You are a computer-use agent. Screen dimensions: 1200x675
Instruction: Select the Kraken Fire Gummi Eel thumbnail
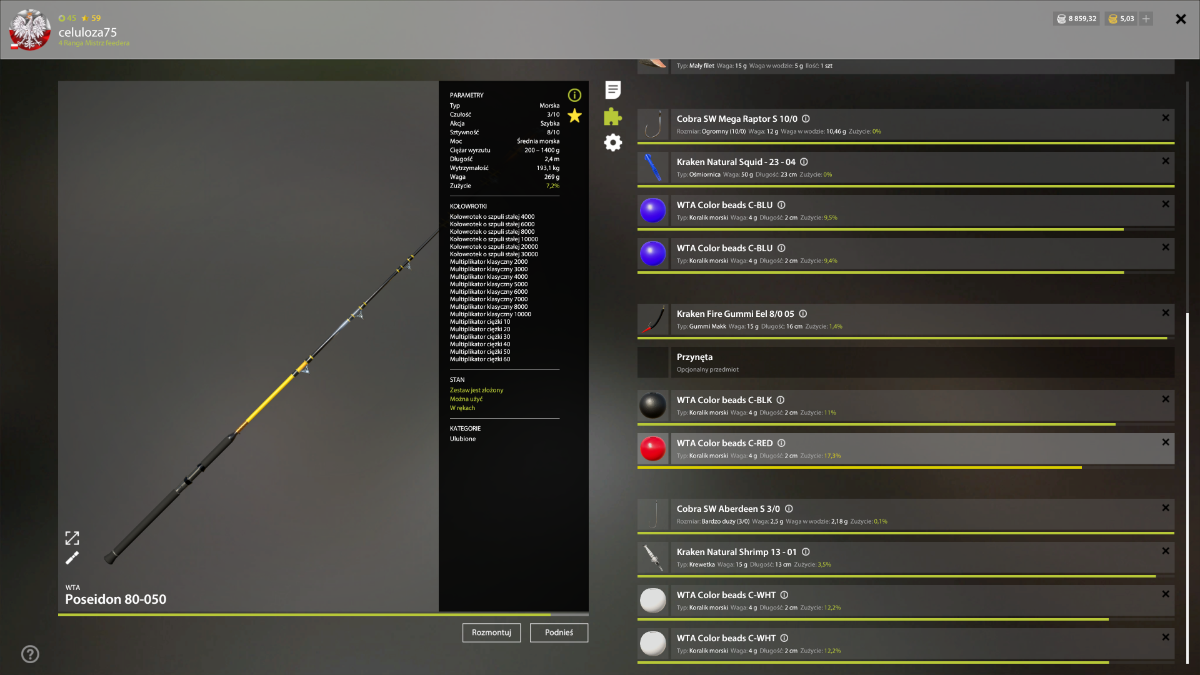click(653, 320)
